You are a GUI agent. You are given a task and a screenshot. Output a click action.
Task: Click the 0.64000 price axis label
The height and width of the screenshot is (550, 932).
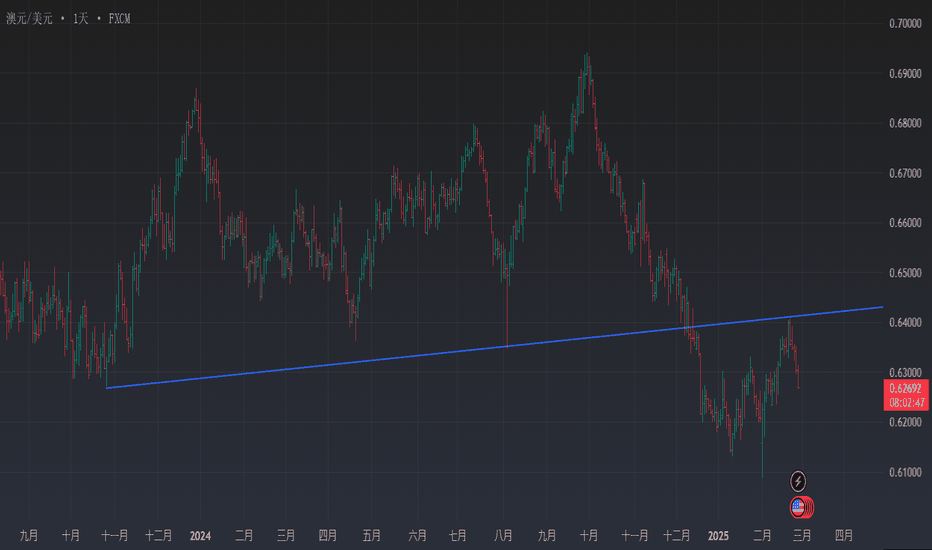tap(906, 323)
